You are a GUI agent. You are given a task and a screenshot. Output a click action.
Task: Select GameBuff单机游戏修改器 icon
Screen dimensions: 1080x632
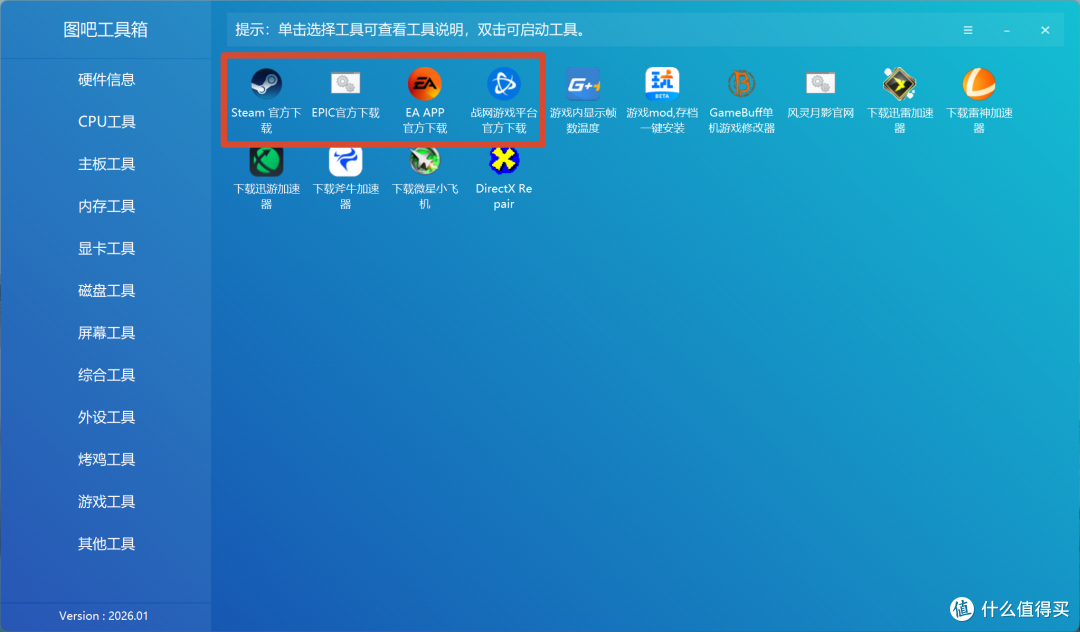point(741,84)
